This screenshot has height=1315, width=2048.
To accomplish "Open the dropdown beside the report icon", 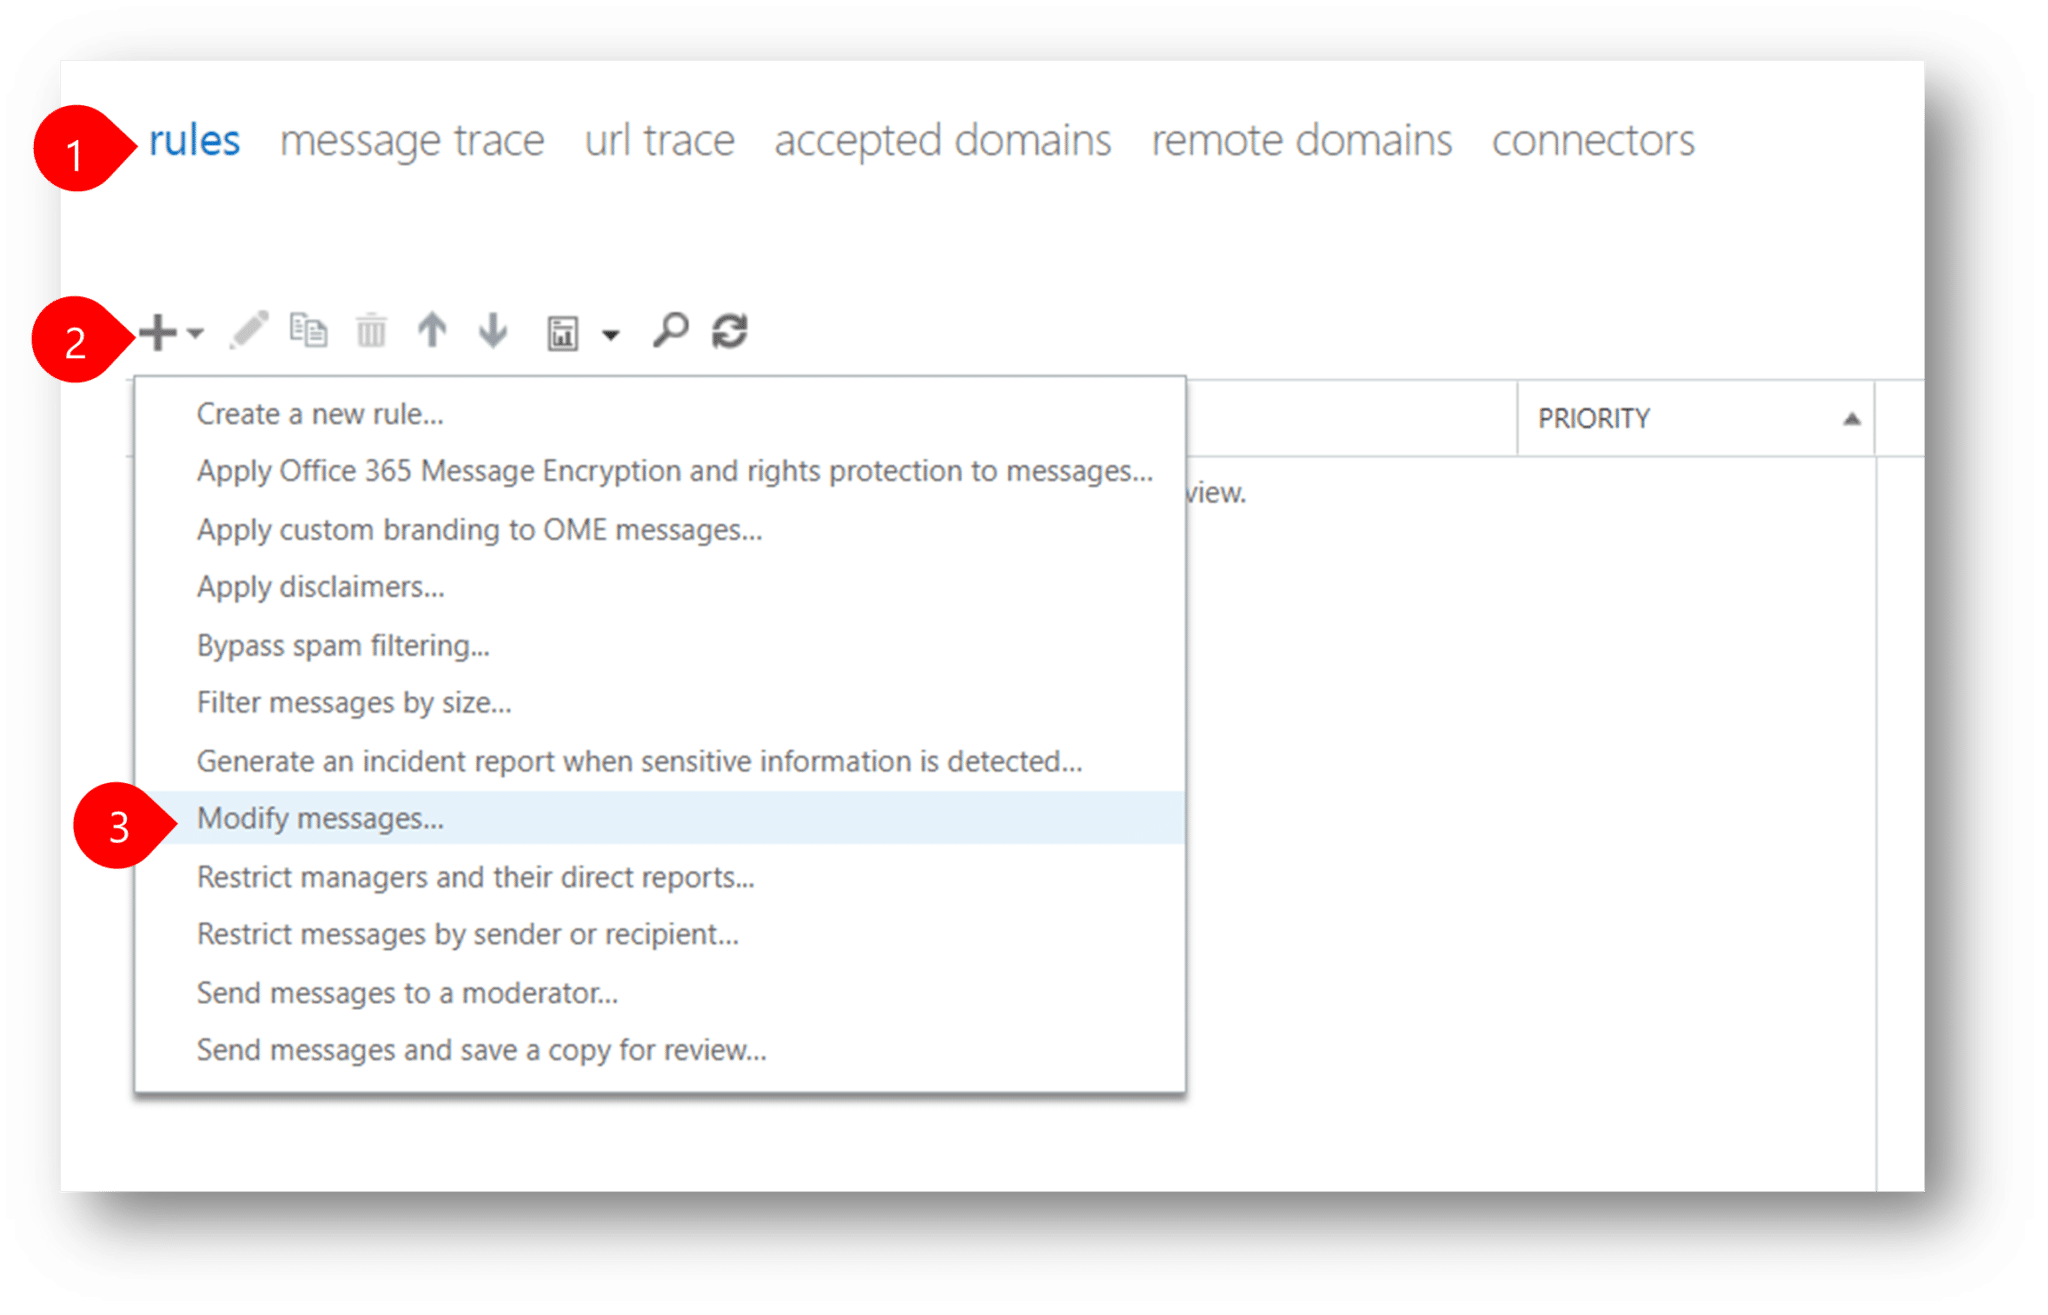I will [608, 335].
